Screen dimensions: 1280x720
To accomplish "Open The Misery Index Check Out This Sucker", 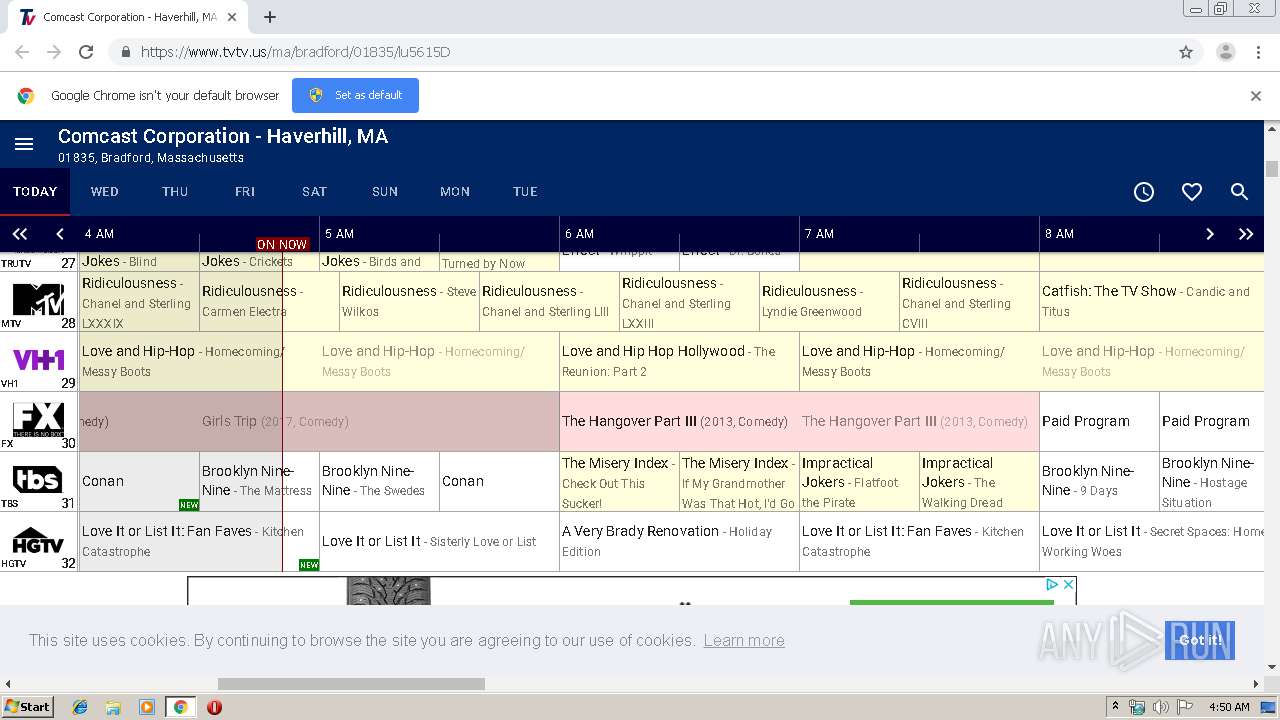I will pyautogui.click(x=619, y=481).
